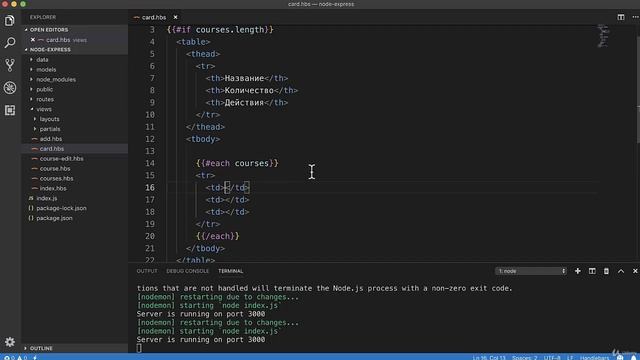This screenshot has width=640, height=360.
Task: Click inside the terminal prompt line
Action: click(139, 348)
